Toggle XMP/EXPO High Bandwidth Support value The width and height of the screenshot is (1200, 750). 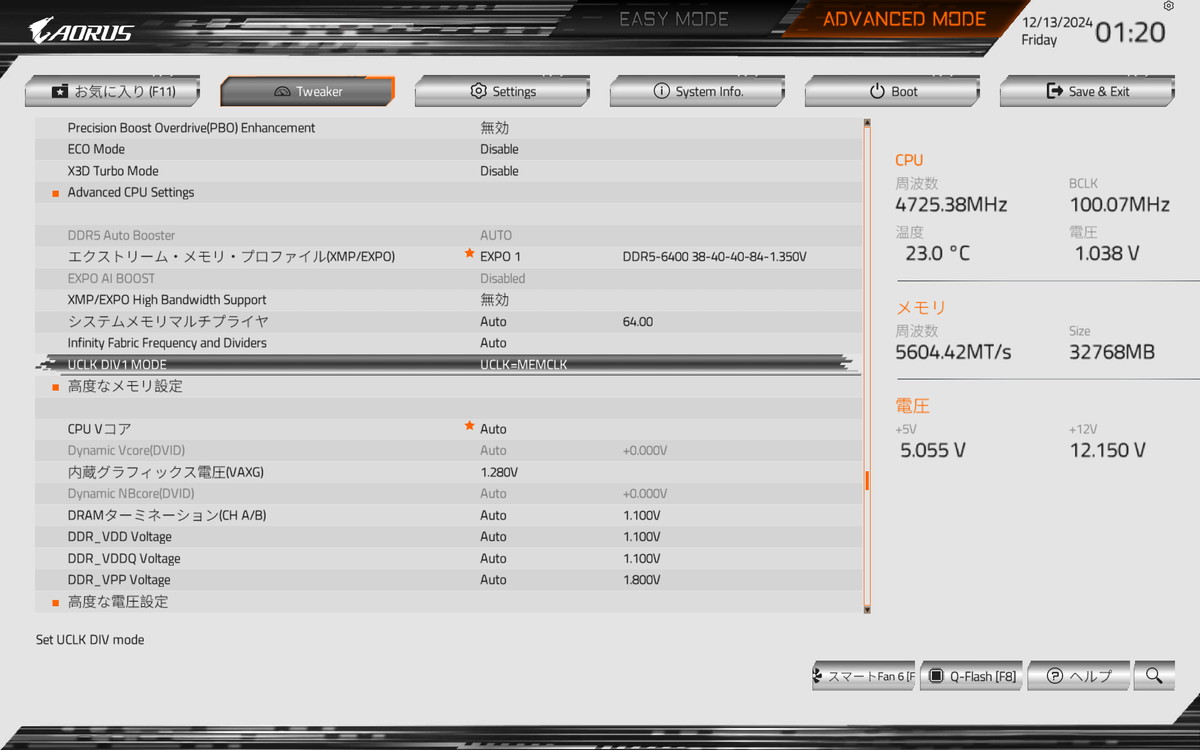click(494, 300)
